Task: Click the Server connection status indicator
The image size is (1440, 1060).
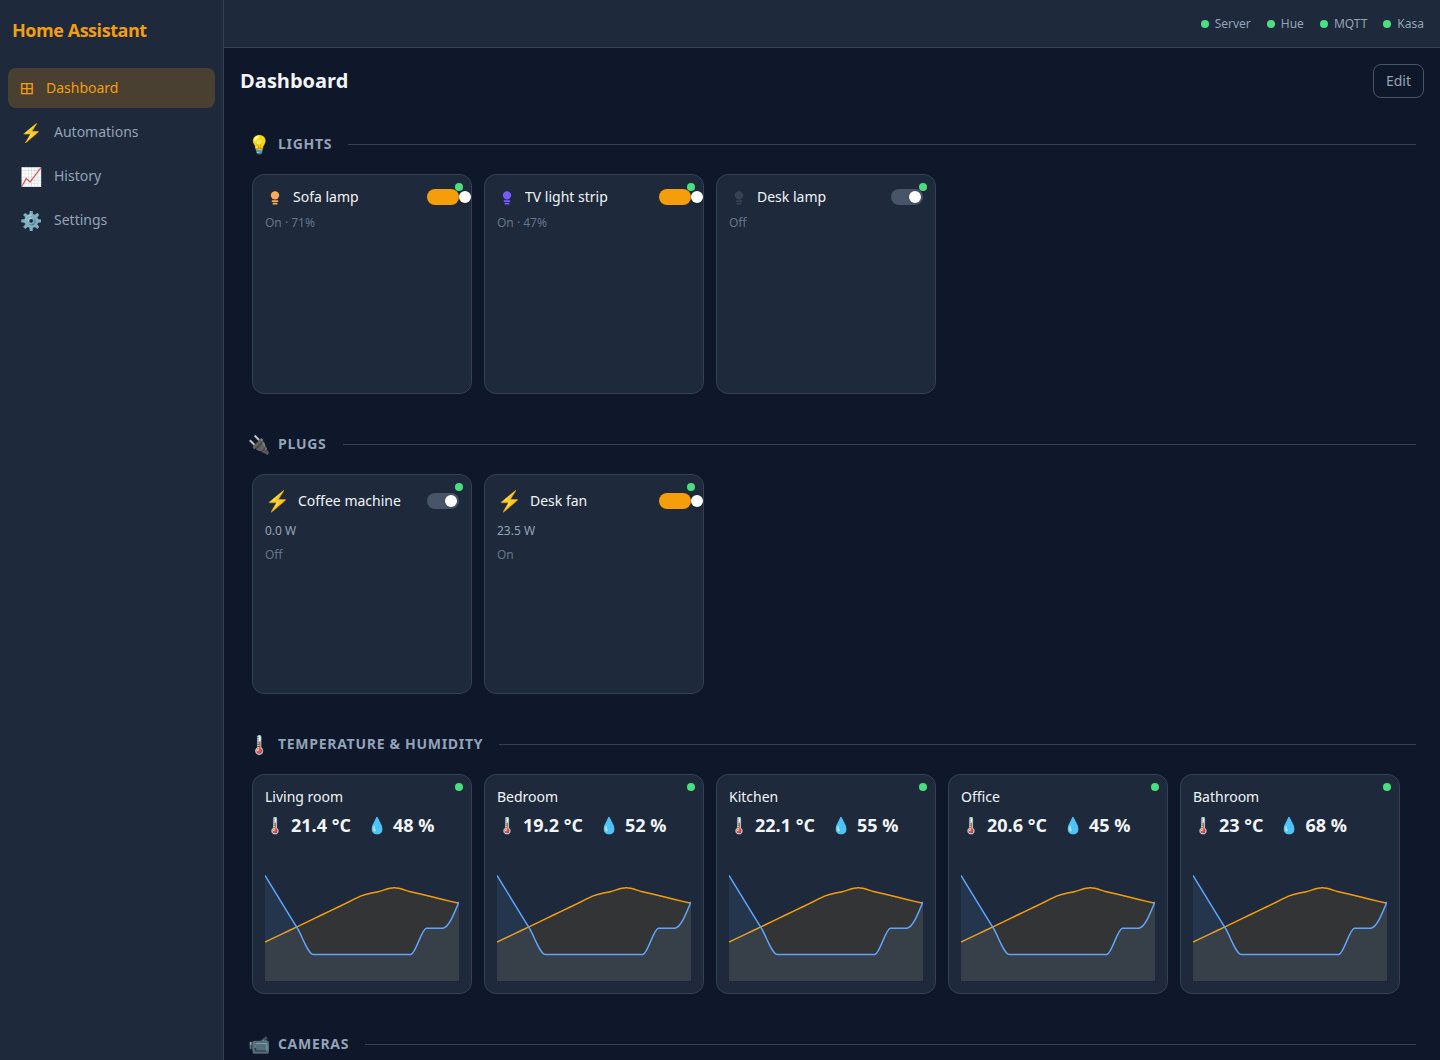Action: click(x=1225, y=24)
